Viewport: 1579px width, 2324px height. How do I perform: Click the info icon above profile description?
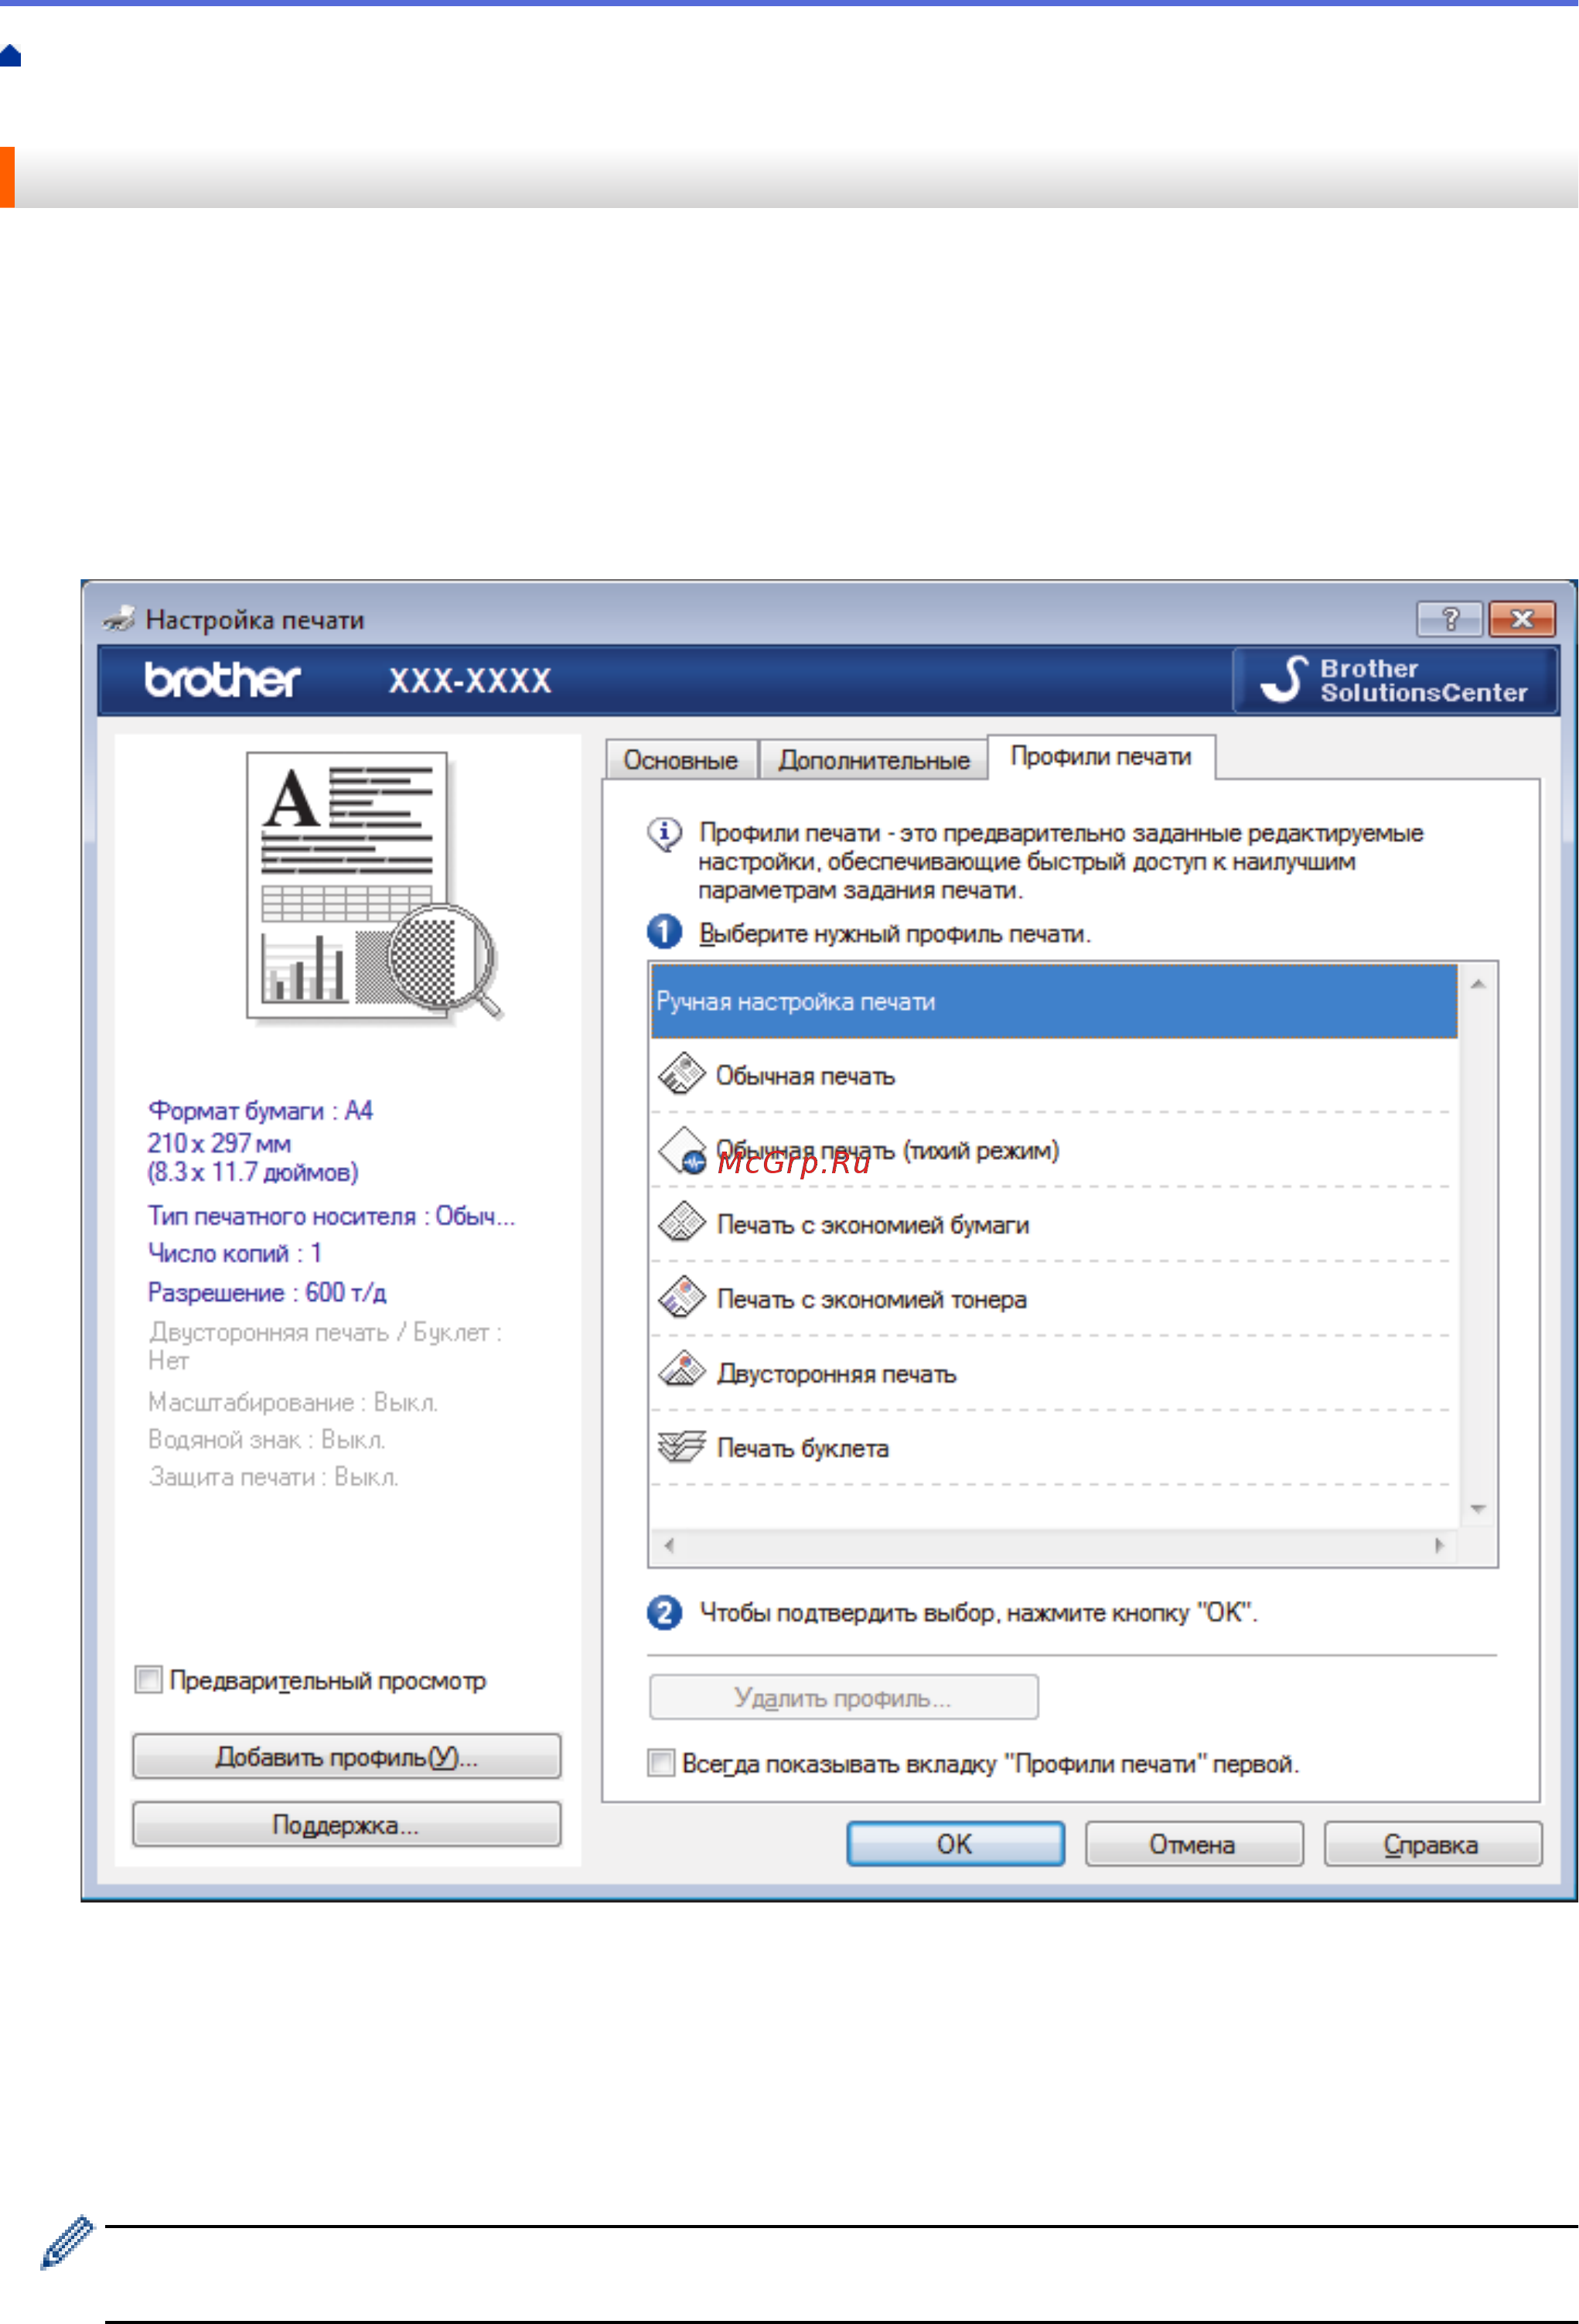point(664,832)
